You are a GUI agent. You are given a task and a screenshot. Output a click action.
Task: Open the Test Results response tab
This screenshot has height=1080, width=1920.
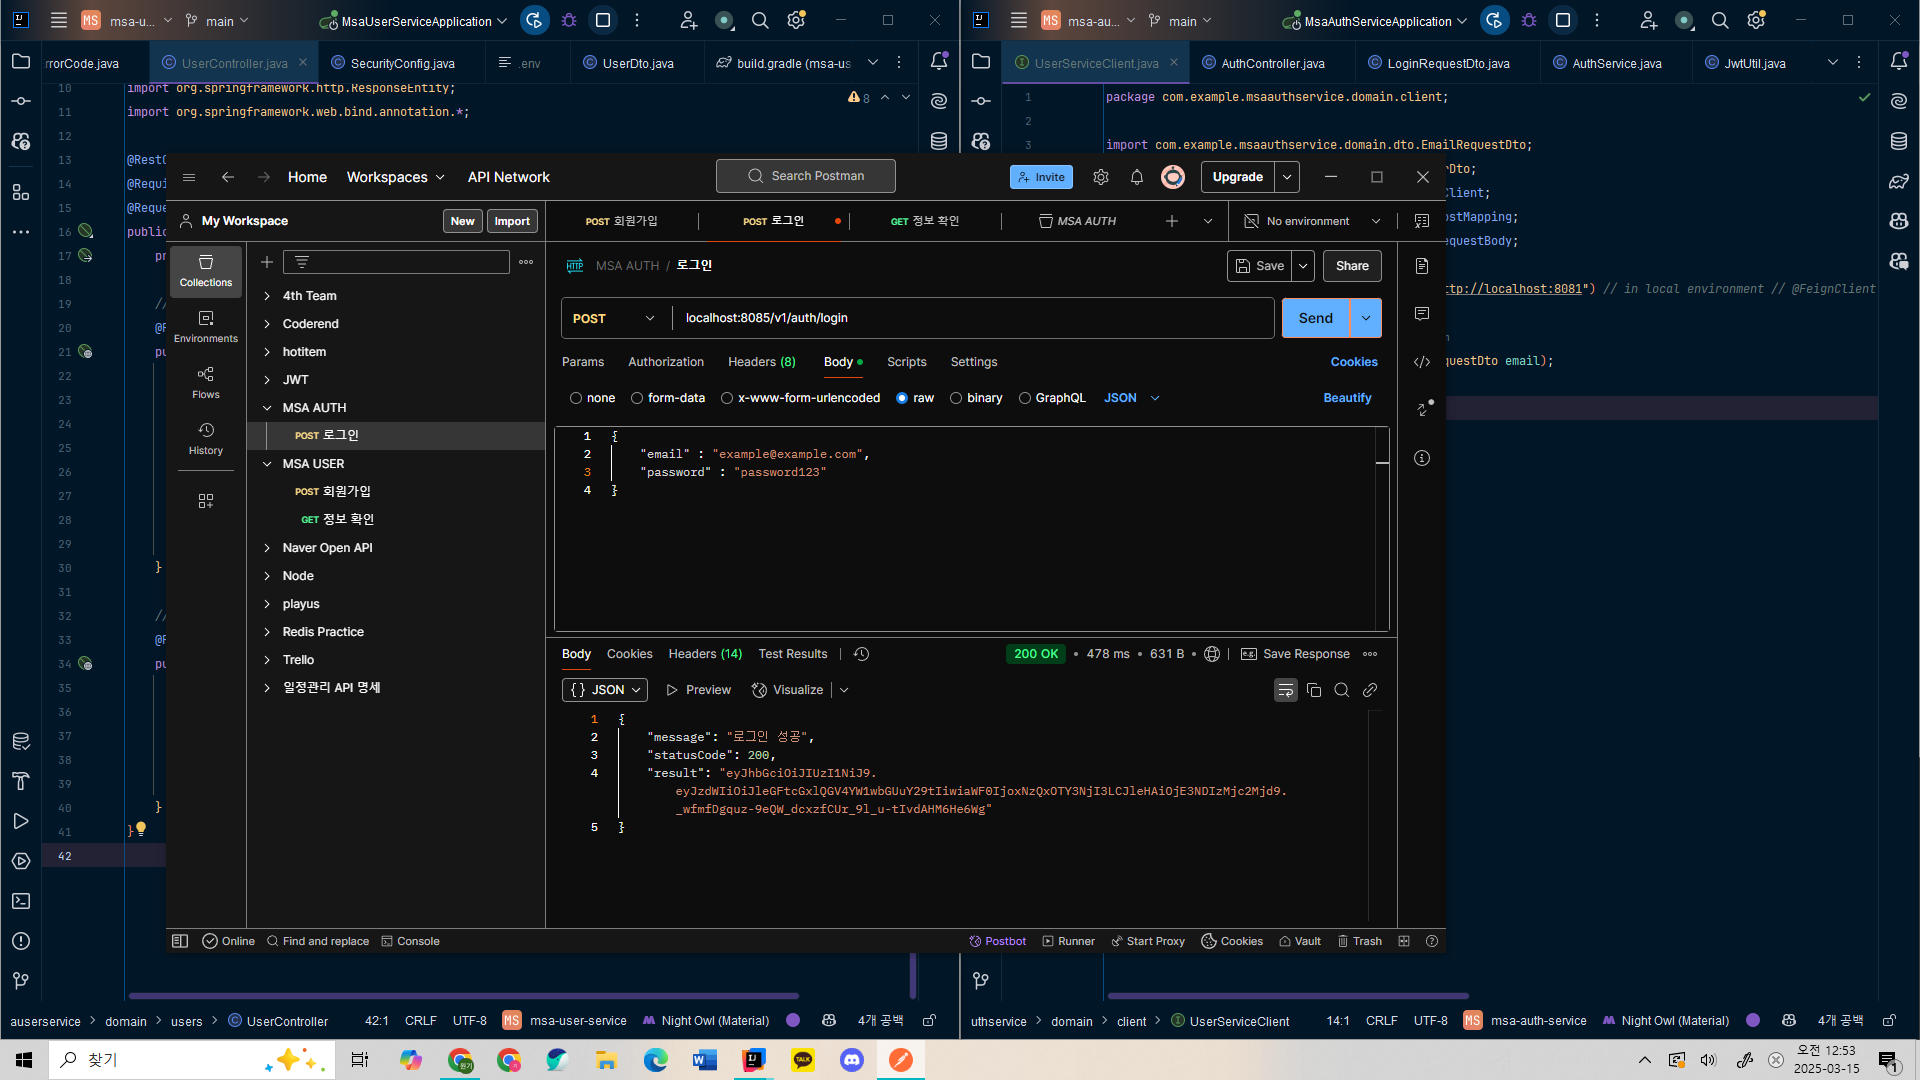792,654
